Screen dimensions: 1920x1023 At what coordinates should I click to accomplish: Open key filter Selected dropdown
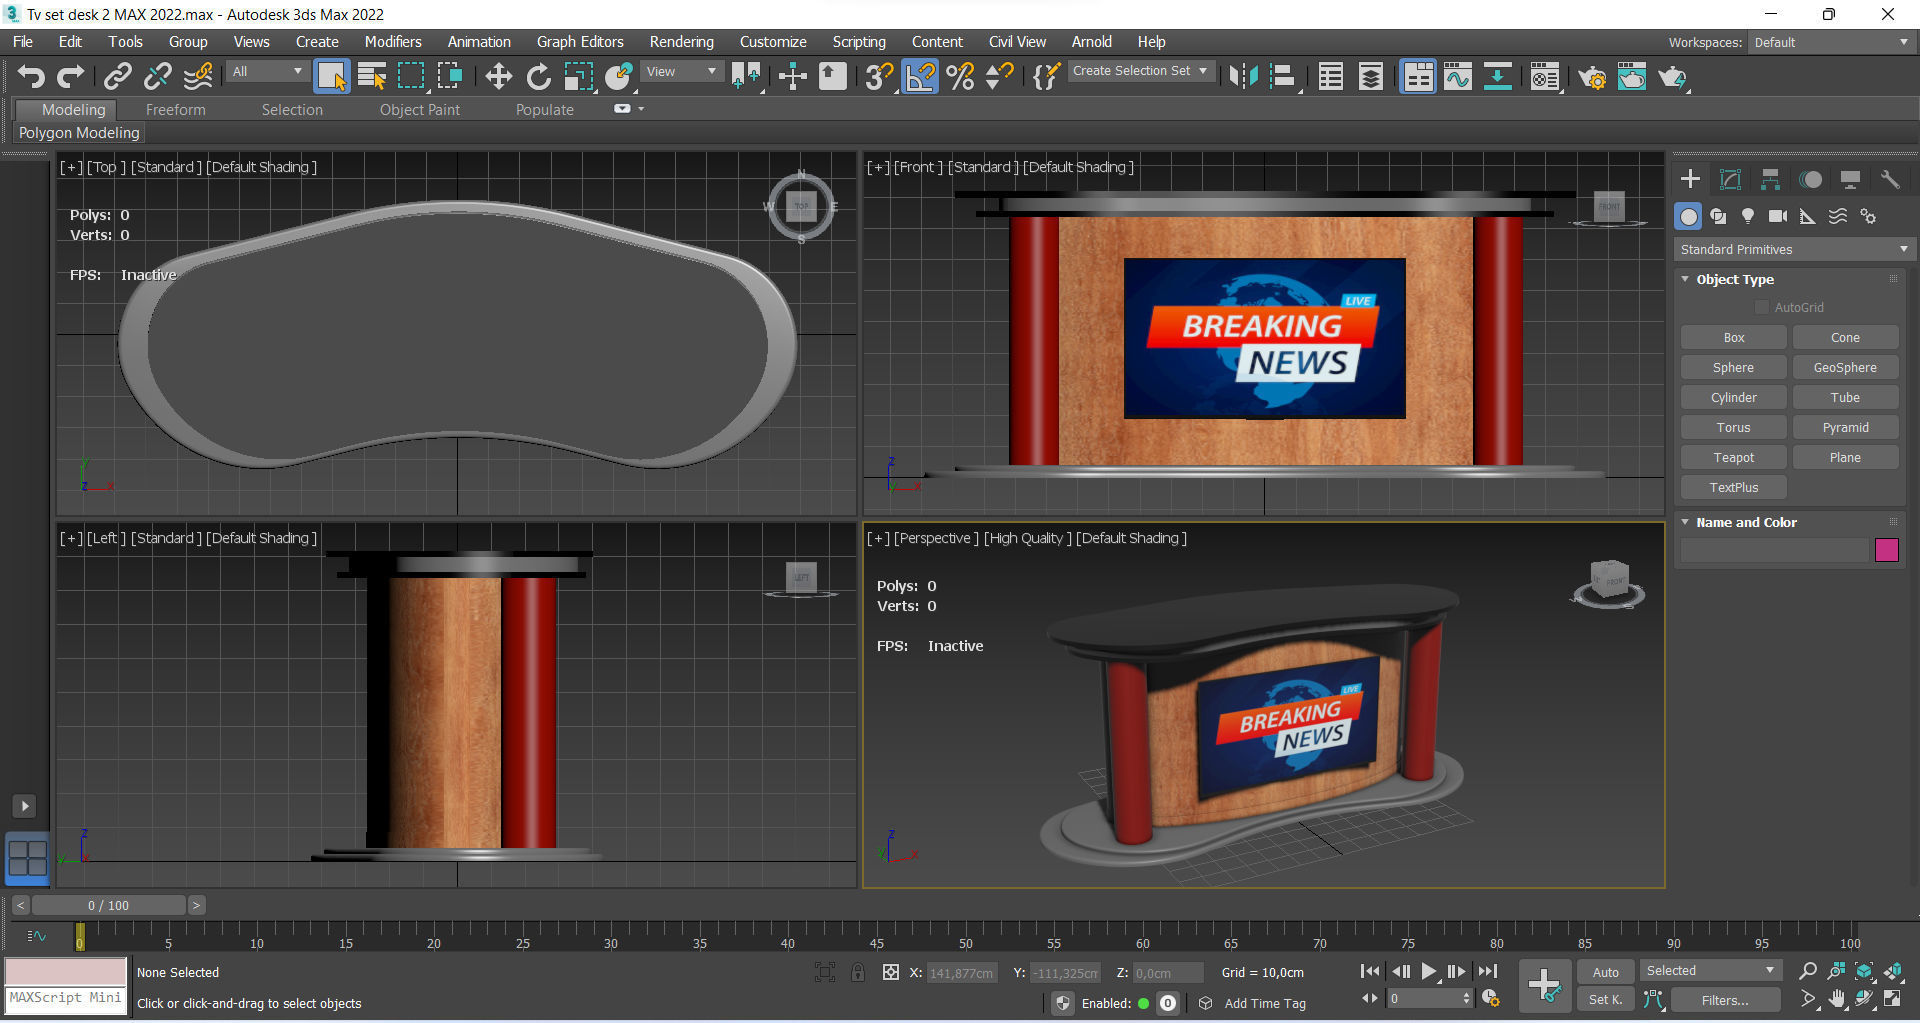click(1710, 971)
